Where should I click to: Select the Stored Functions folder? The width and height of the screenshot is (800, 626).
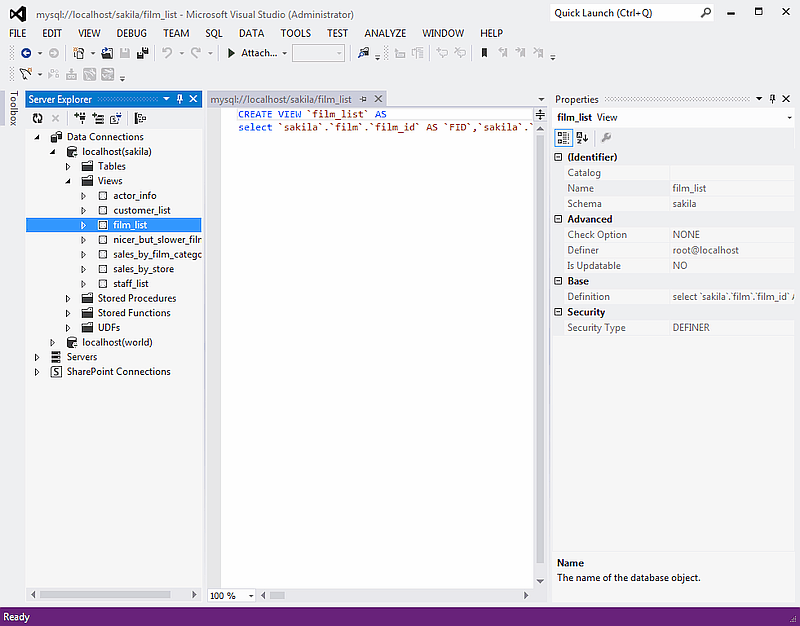click(x=134, y=313)
